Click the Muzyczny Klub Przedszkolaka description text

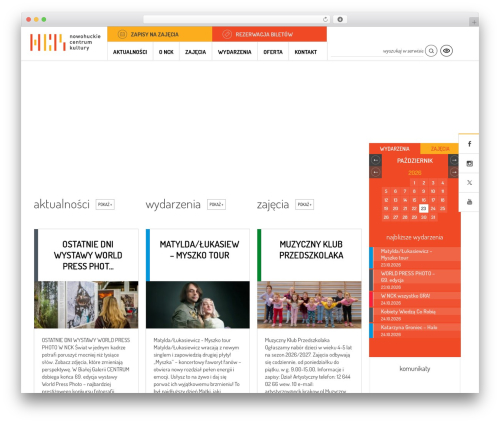pos(308,366)
